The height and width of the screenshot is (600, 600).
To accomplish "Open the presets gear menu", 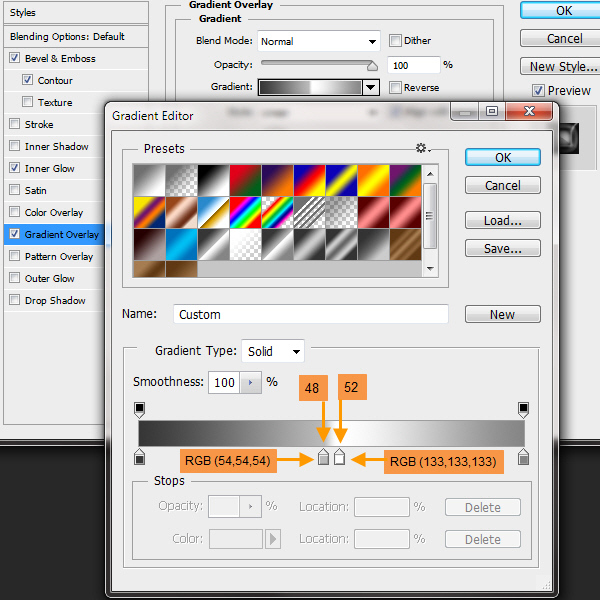I will point(423,148).
